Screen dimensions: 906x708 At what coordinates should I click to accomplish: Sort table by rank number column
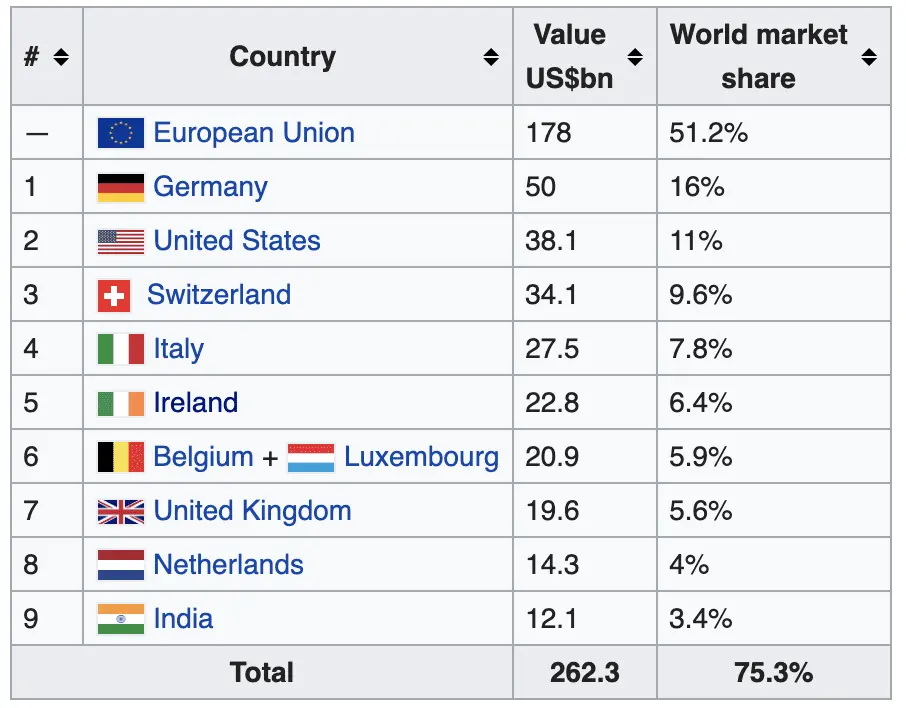[x=61, y=57]
